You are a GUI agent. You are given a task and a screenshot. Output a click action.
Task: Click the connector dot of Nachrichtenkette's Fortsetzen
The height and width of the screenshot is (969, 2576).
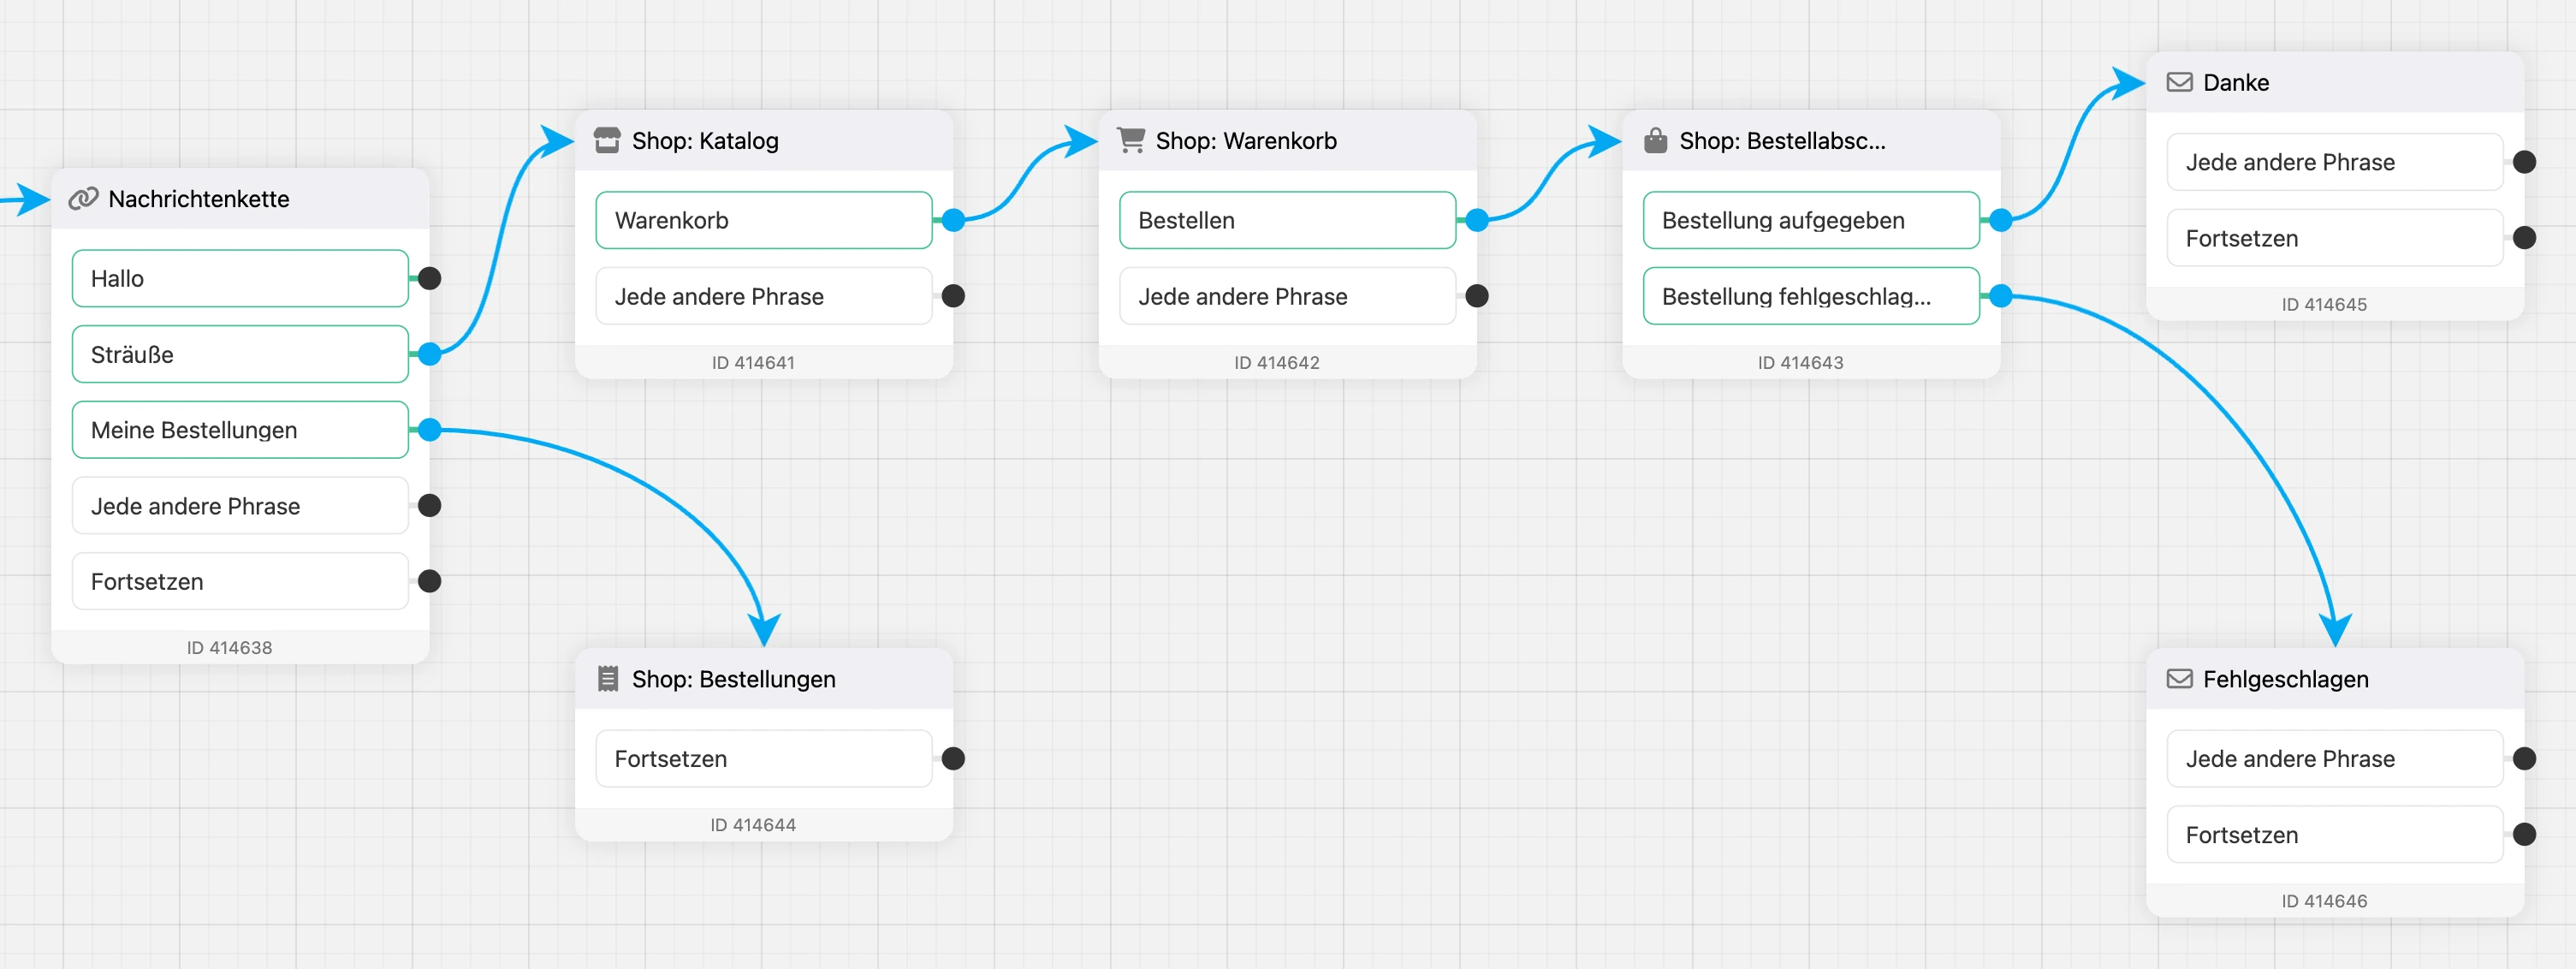(430, 582)
